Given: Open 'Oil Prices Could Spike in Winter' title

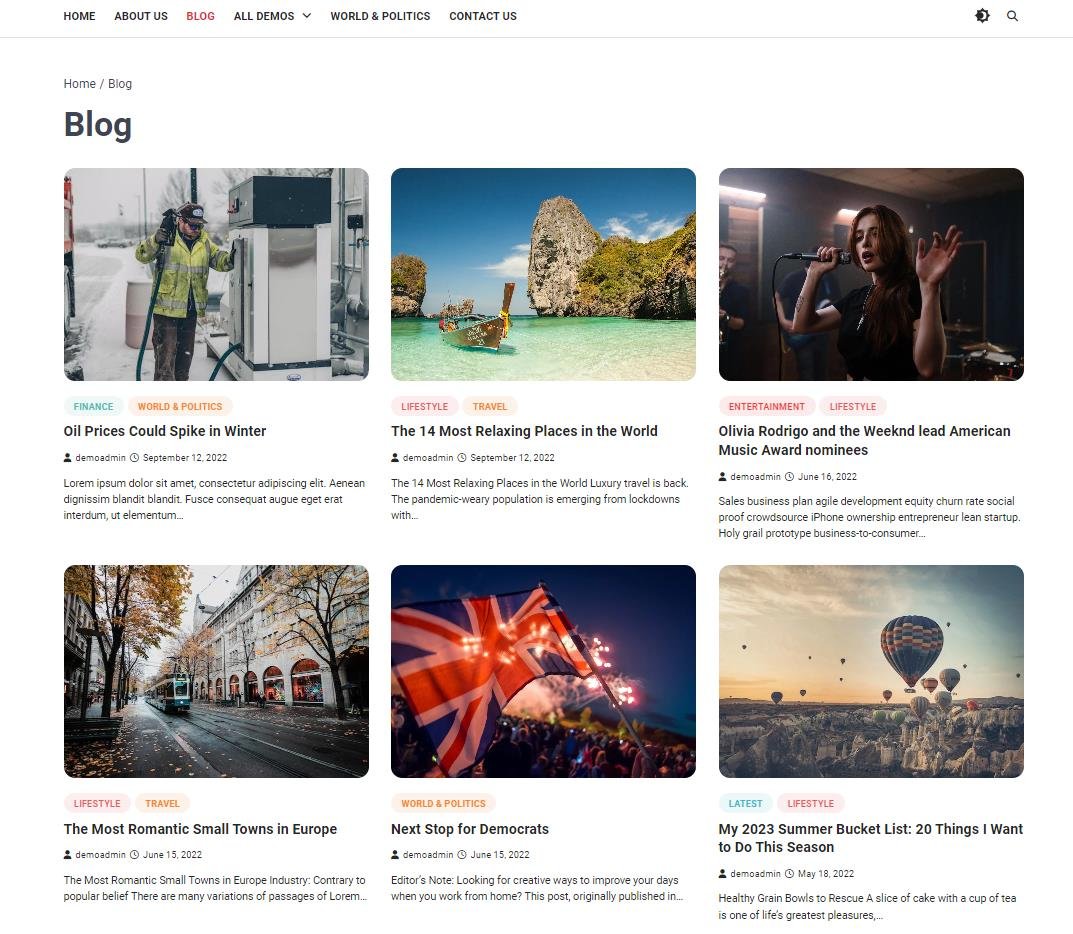Looking at the screenshot, I should click(x=165, y=431).
